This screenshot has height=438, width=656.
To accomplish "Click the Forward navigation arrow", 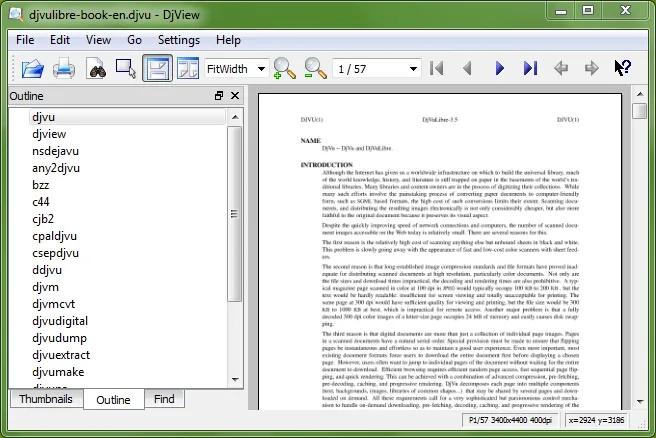I will coord(592,68).
